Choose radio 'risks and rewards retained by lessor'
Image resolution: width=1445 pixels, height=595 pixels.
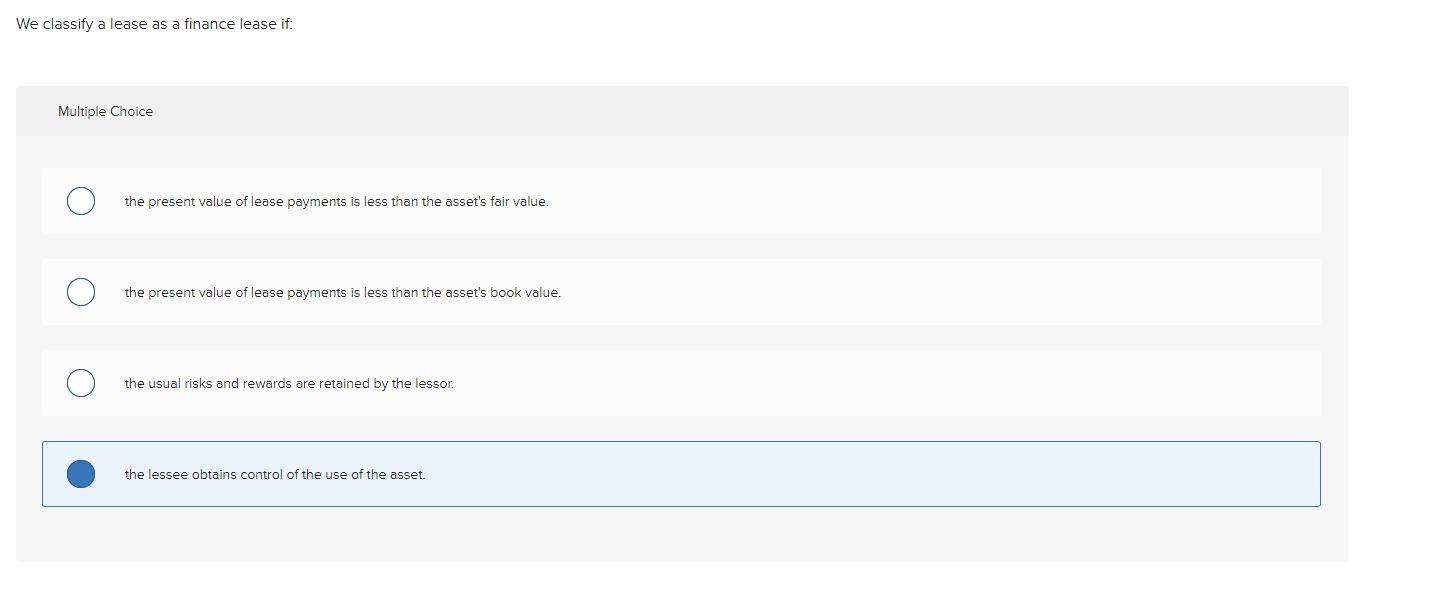tap(81, 383)
